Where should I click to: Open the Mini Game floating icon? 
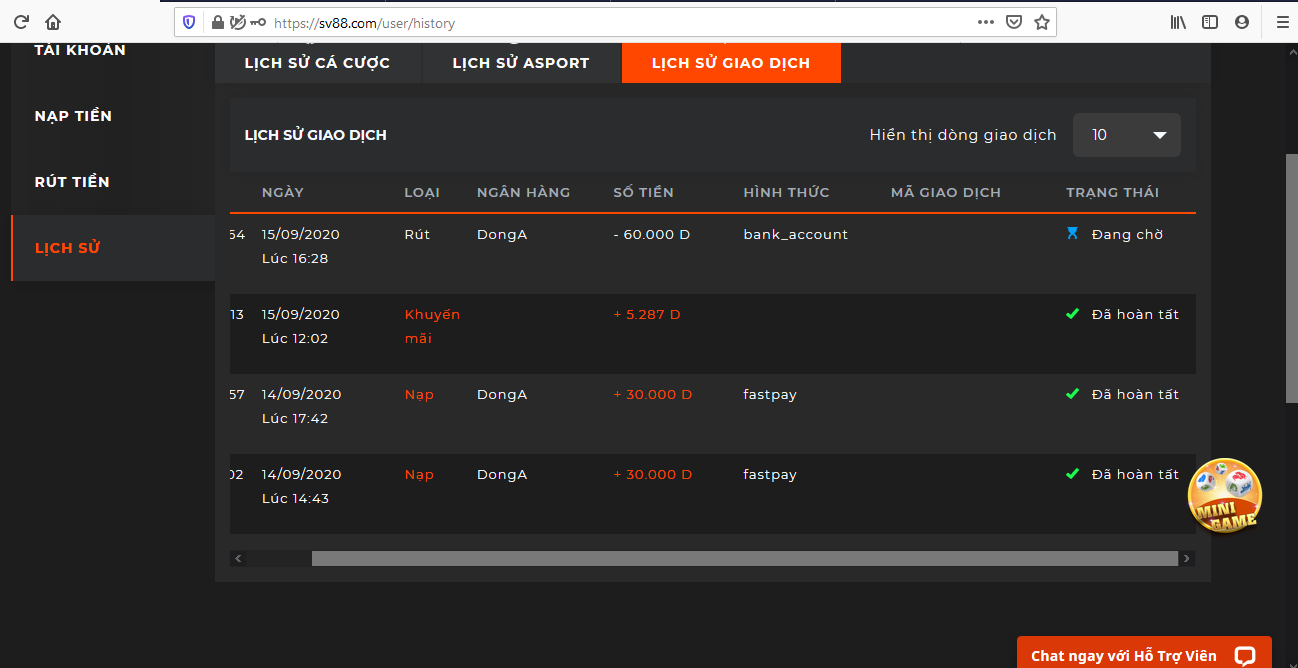point(1224,496)
